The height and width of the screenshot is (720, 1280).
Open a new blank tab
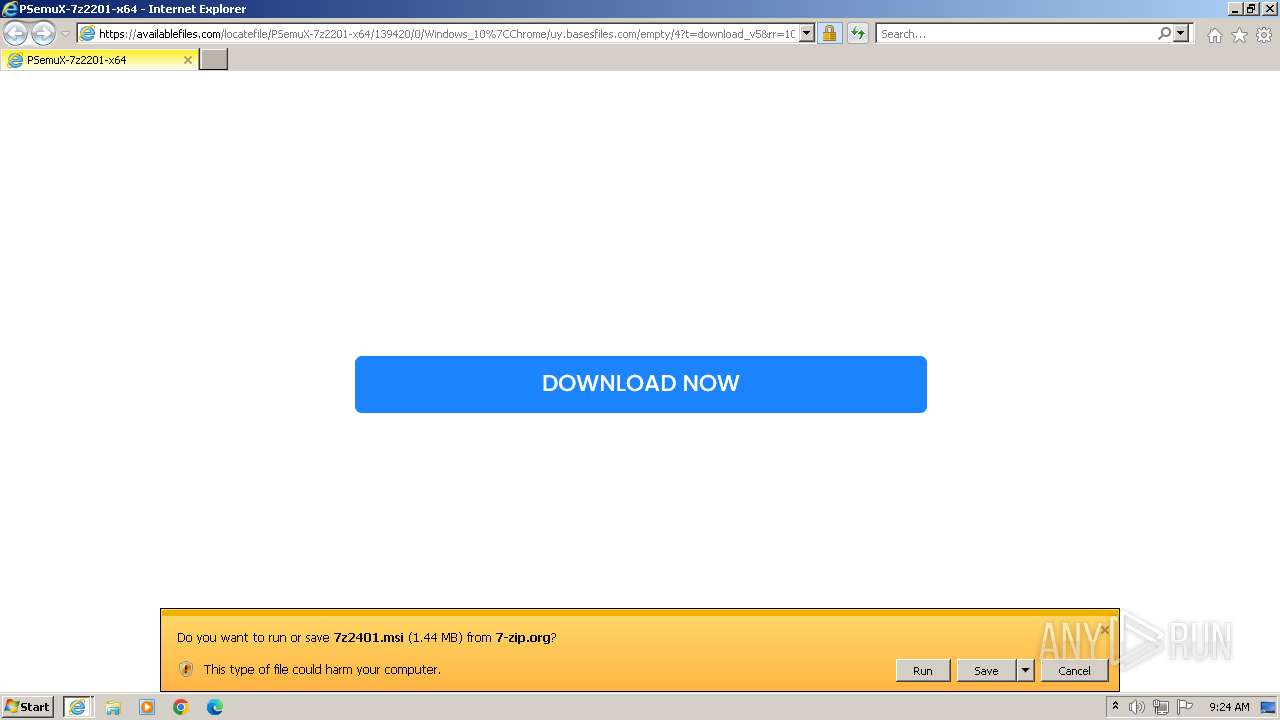point(214,60)
